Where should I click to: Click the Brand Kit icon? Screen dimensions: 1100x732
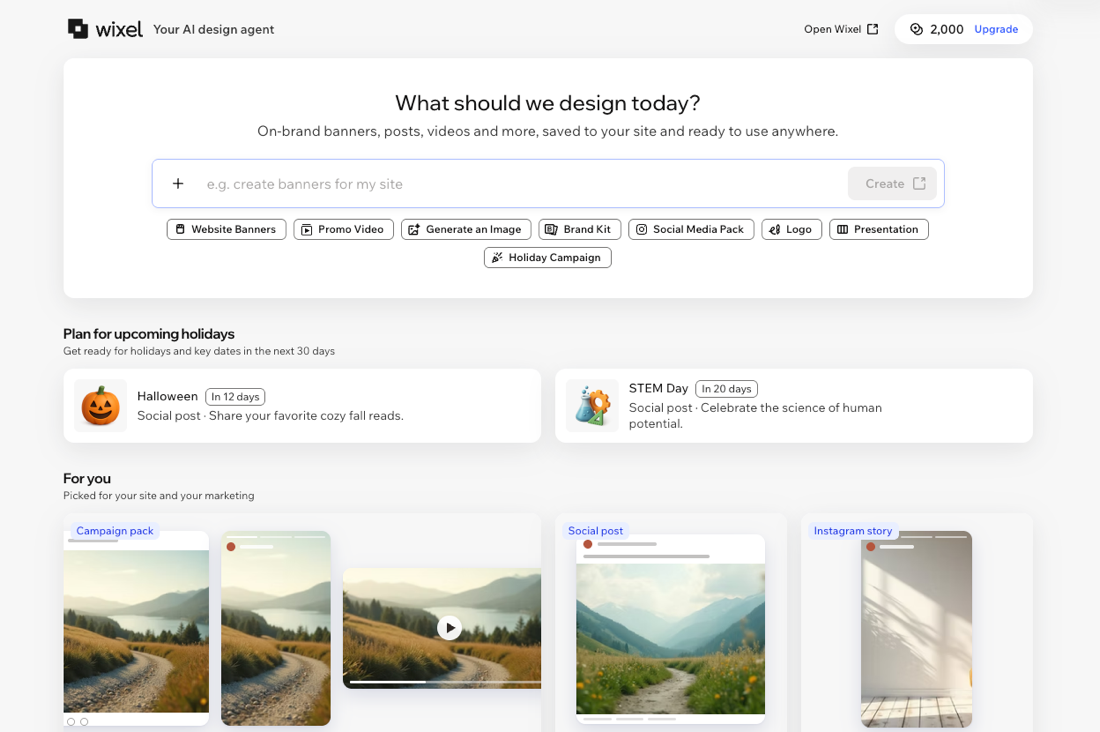(x=551, y=229)
